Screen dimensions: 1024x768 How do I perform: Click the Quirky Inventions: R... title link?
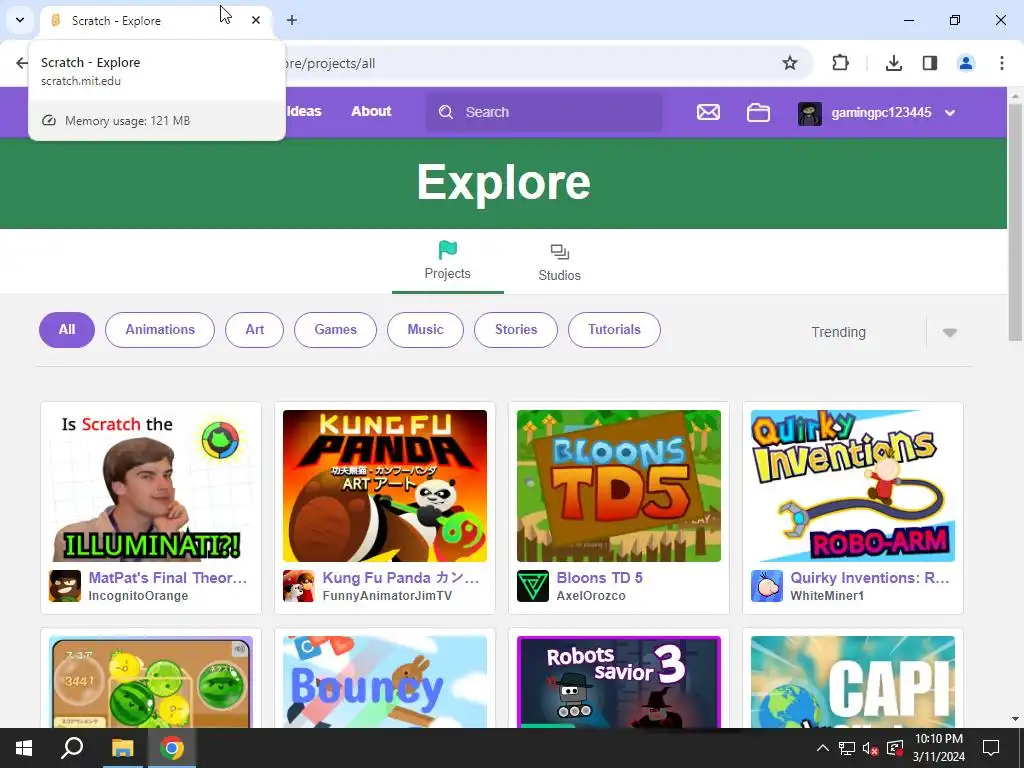click(870, 578)
